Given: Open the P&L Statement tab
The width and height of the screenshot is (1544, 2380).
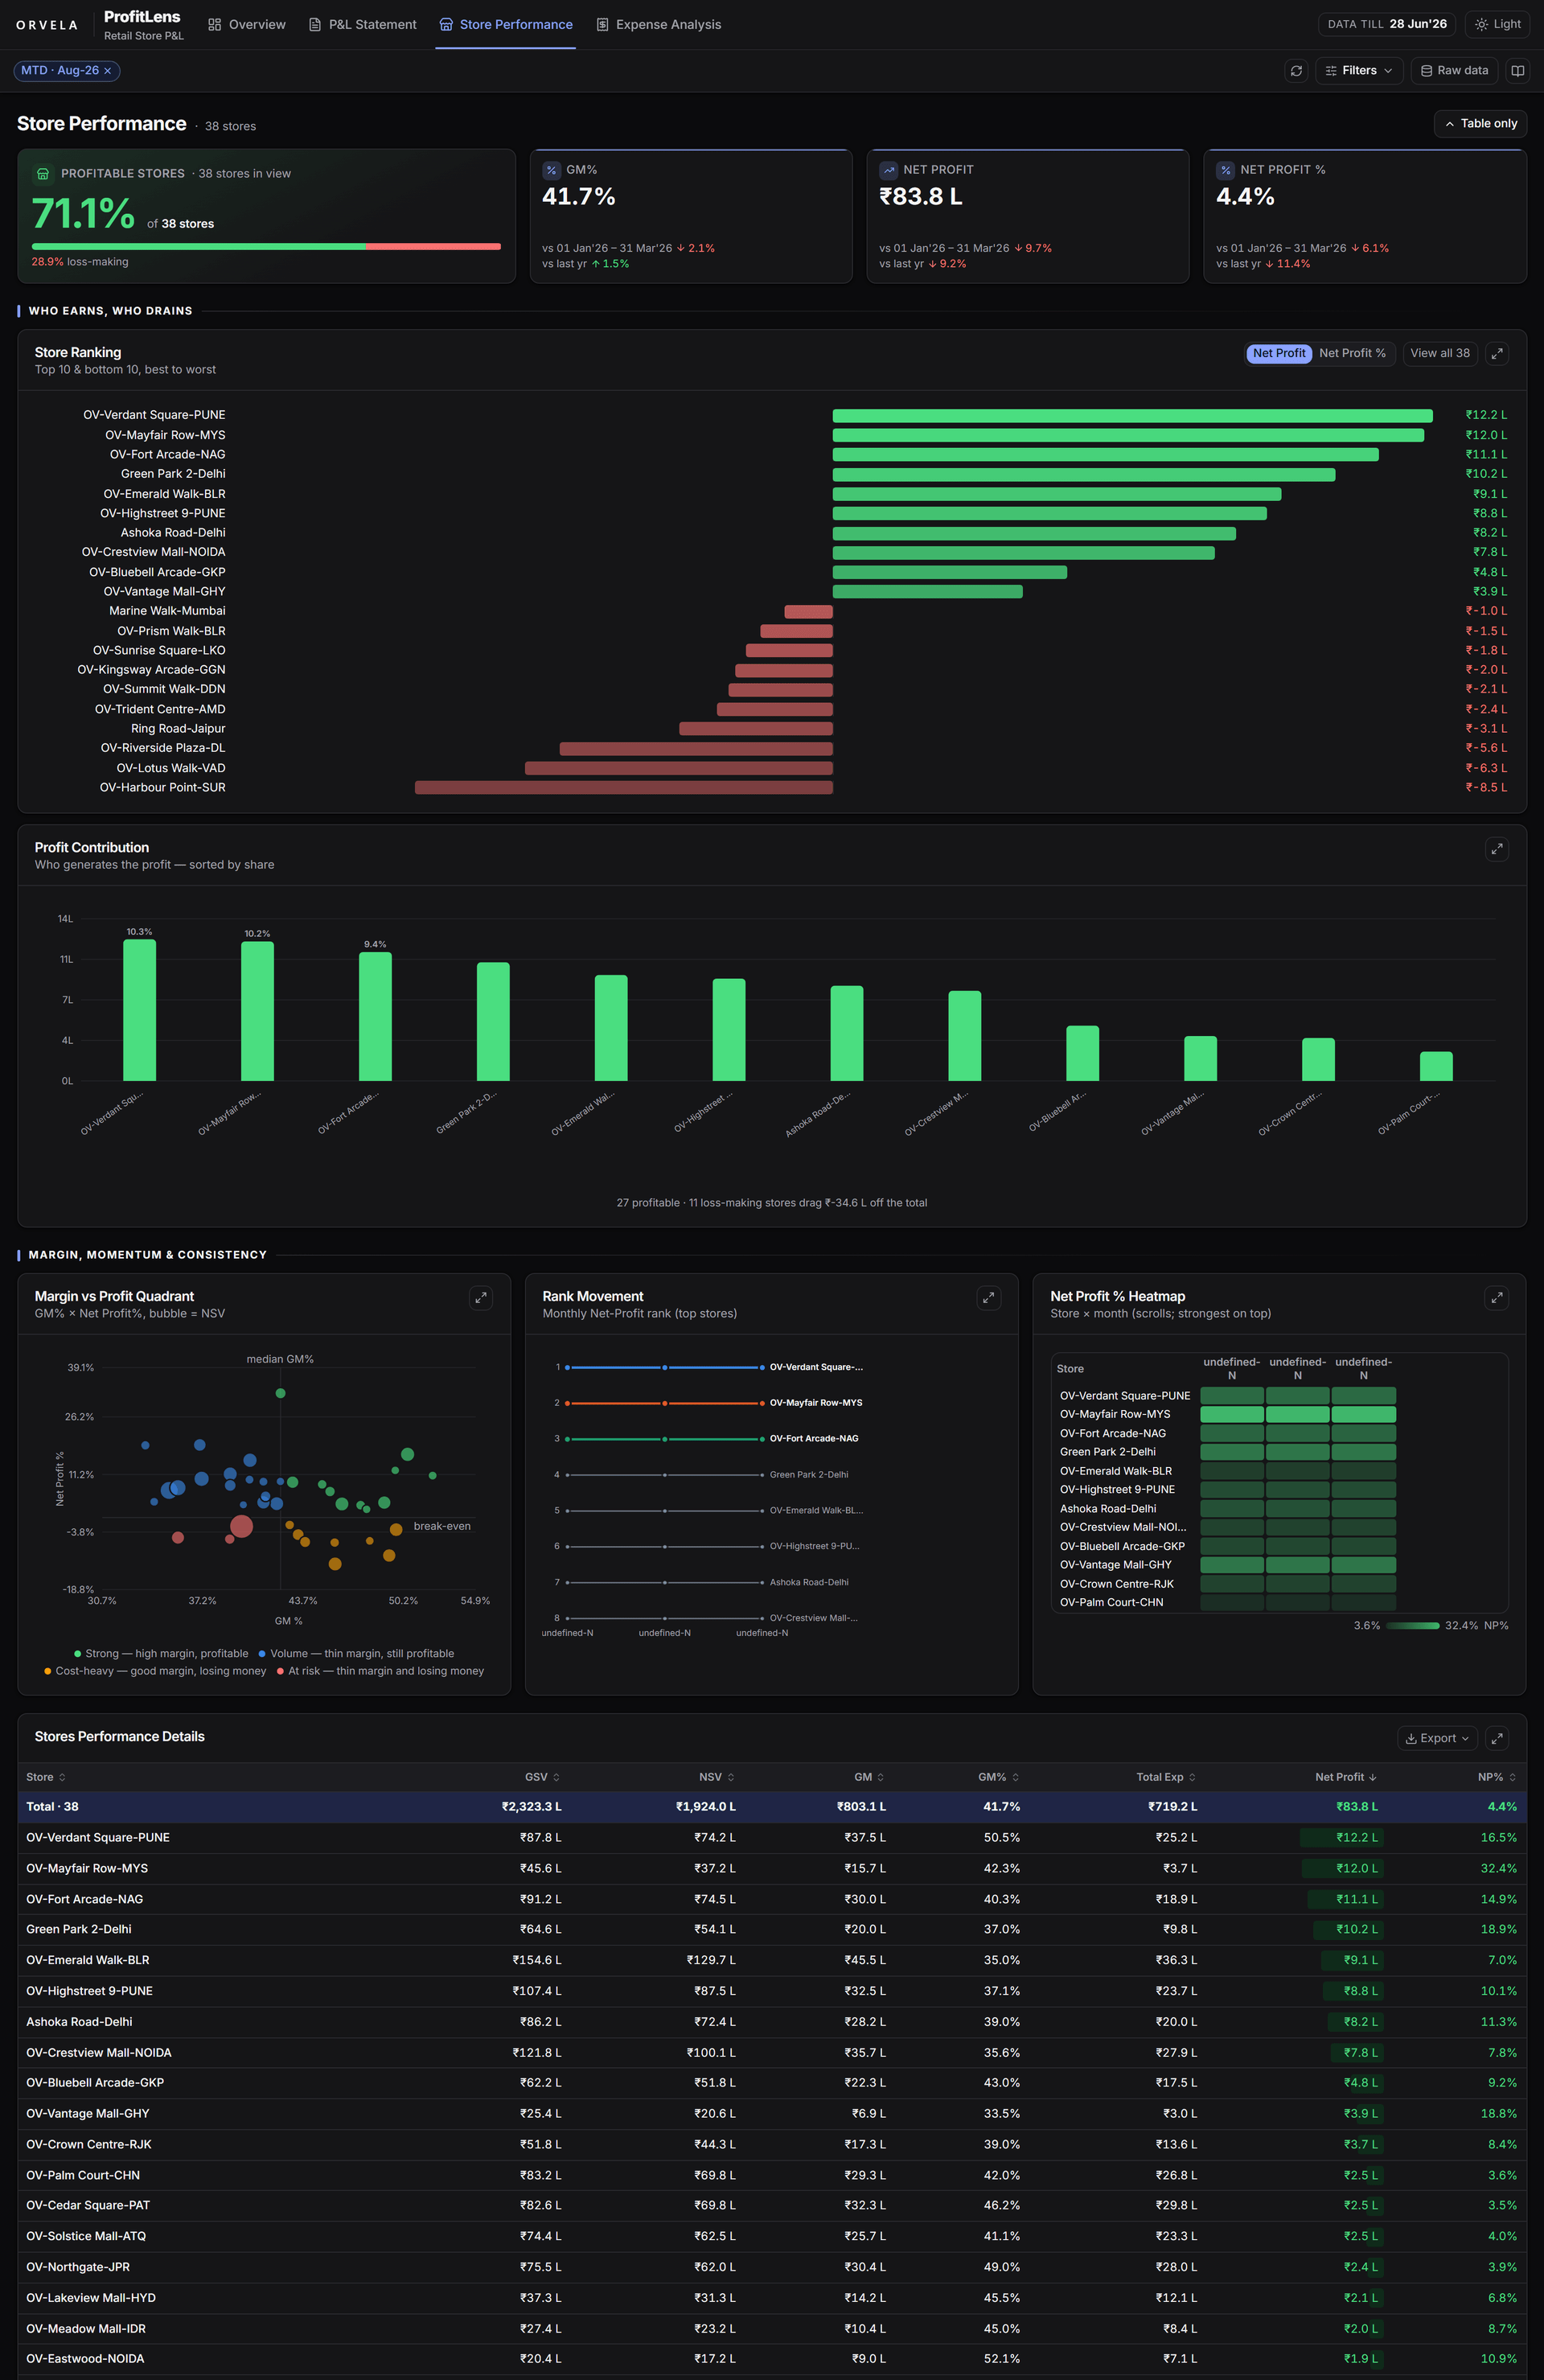Looking at the screenshot, I should coord(363,24).
